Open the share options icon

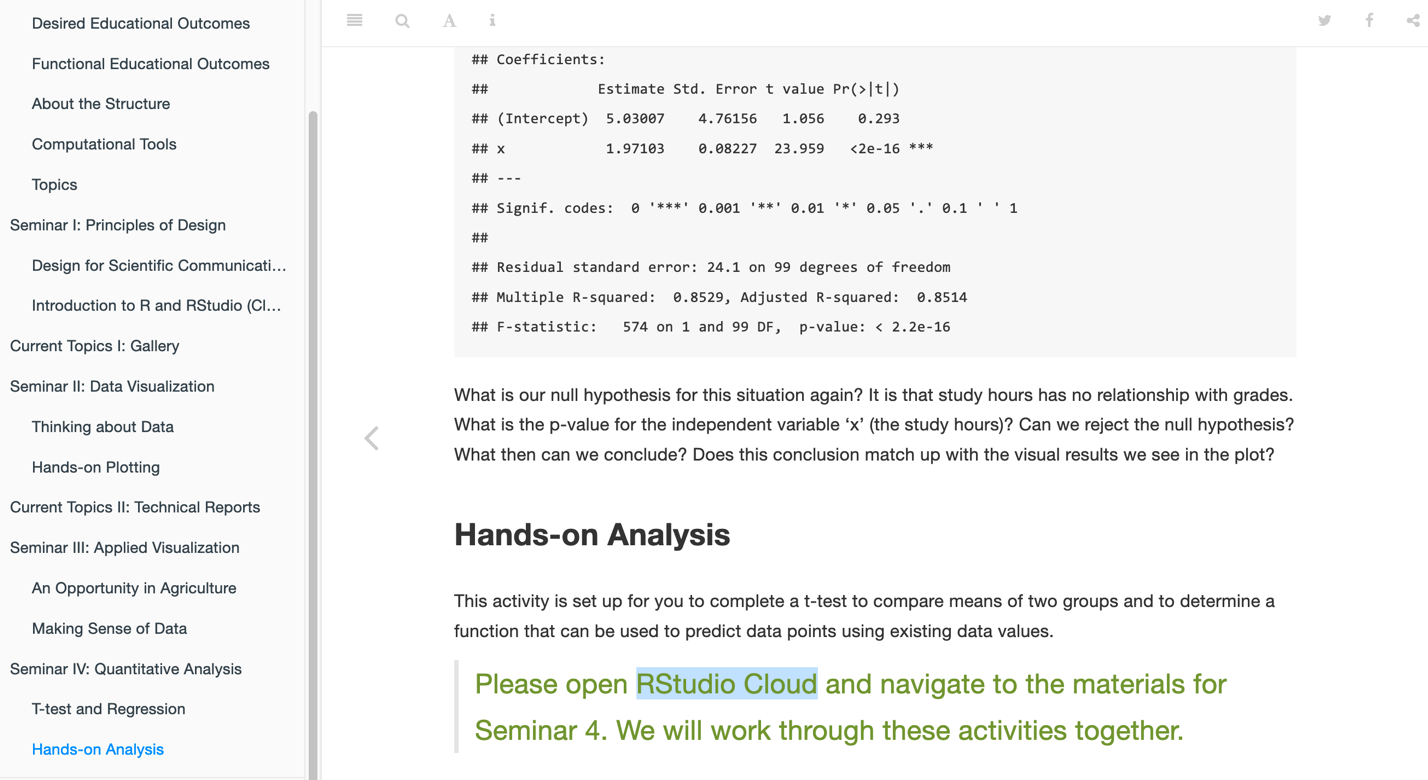click(x=1412, y=20)
